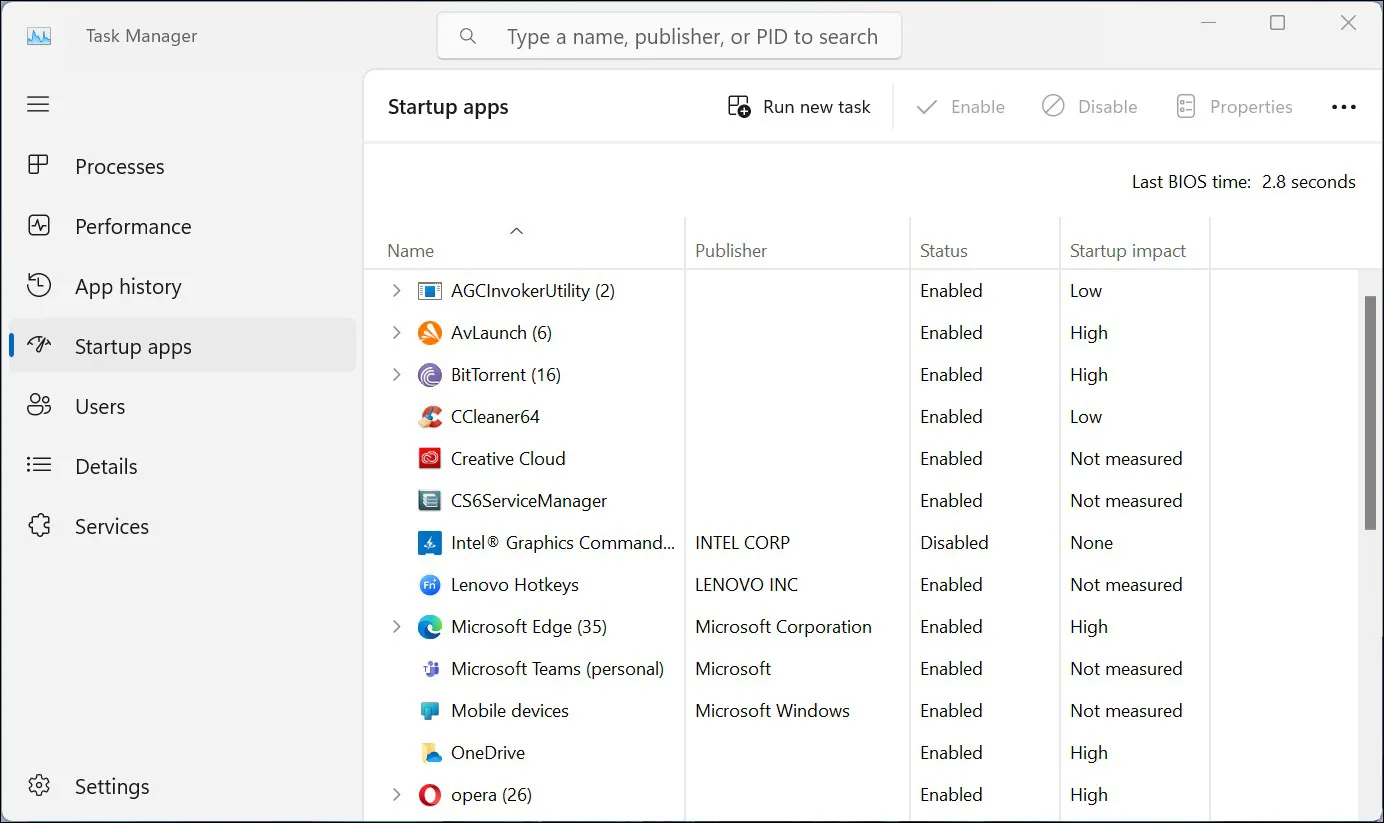The height and width of the screenshot is (823, 1384).
Task: Click the Properties button
Action: tap(1234, 106)
